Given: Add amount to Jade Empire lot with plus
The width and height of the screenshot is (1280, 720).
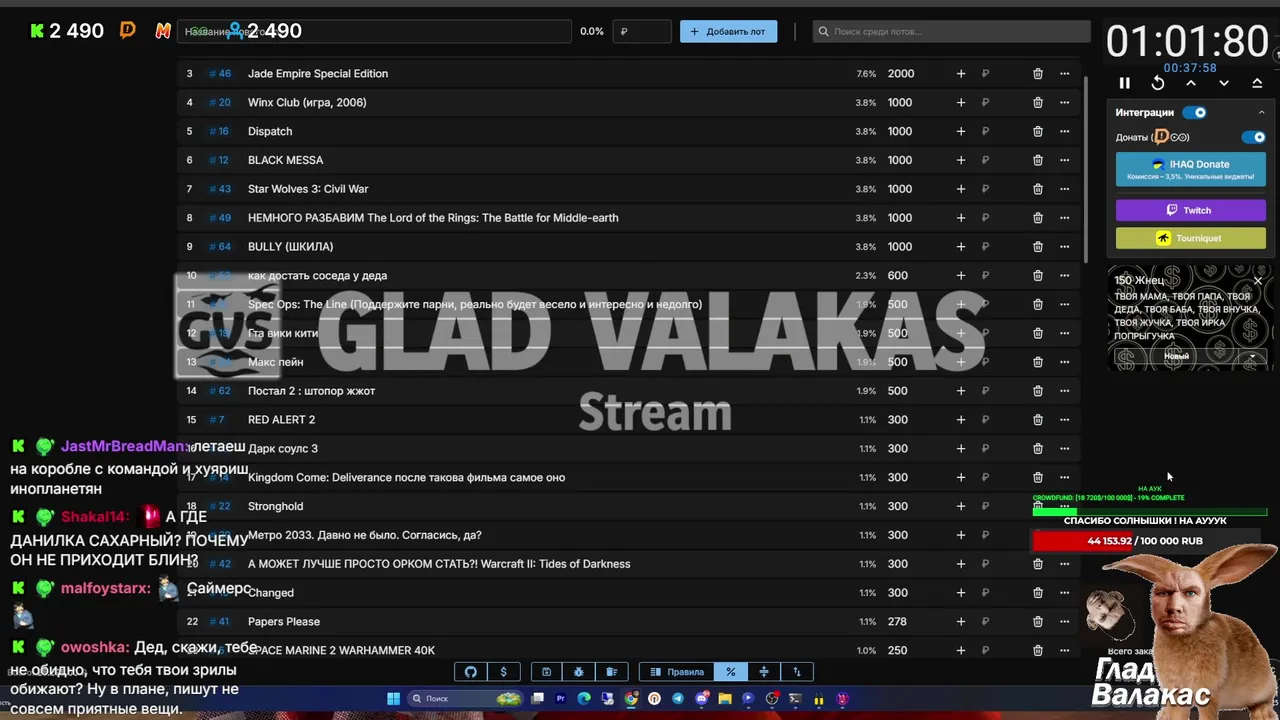Looking at the screenshot, I should (961, 74).
